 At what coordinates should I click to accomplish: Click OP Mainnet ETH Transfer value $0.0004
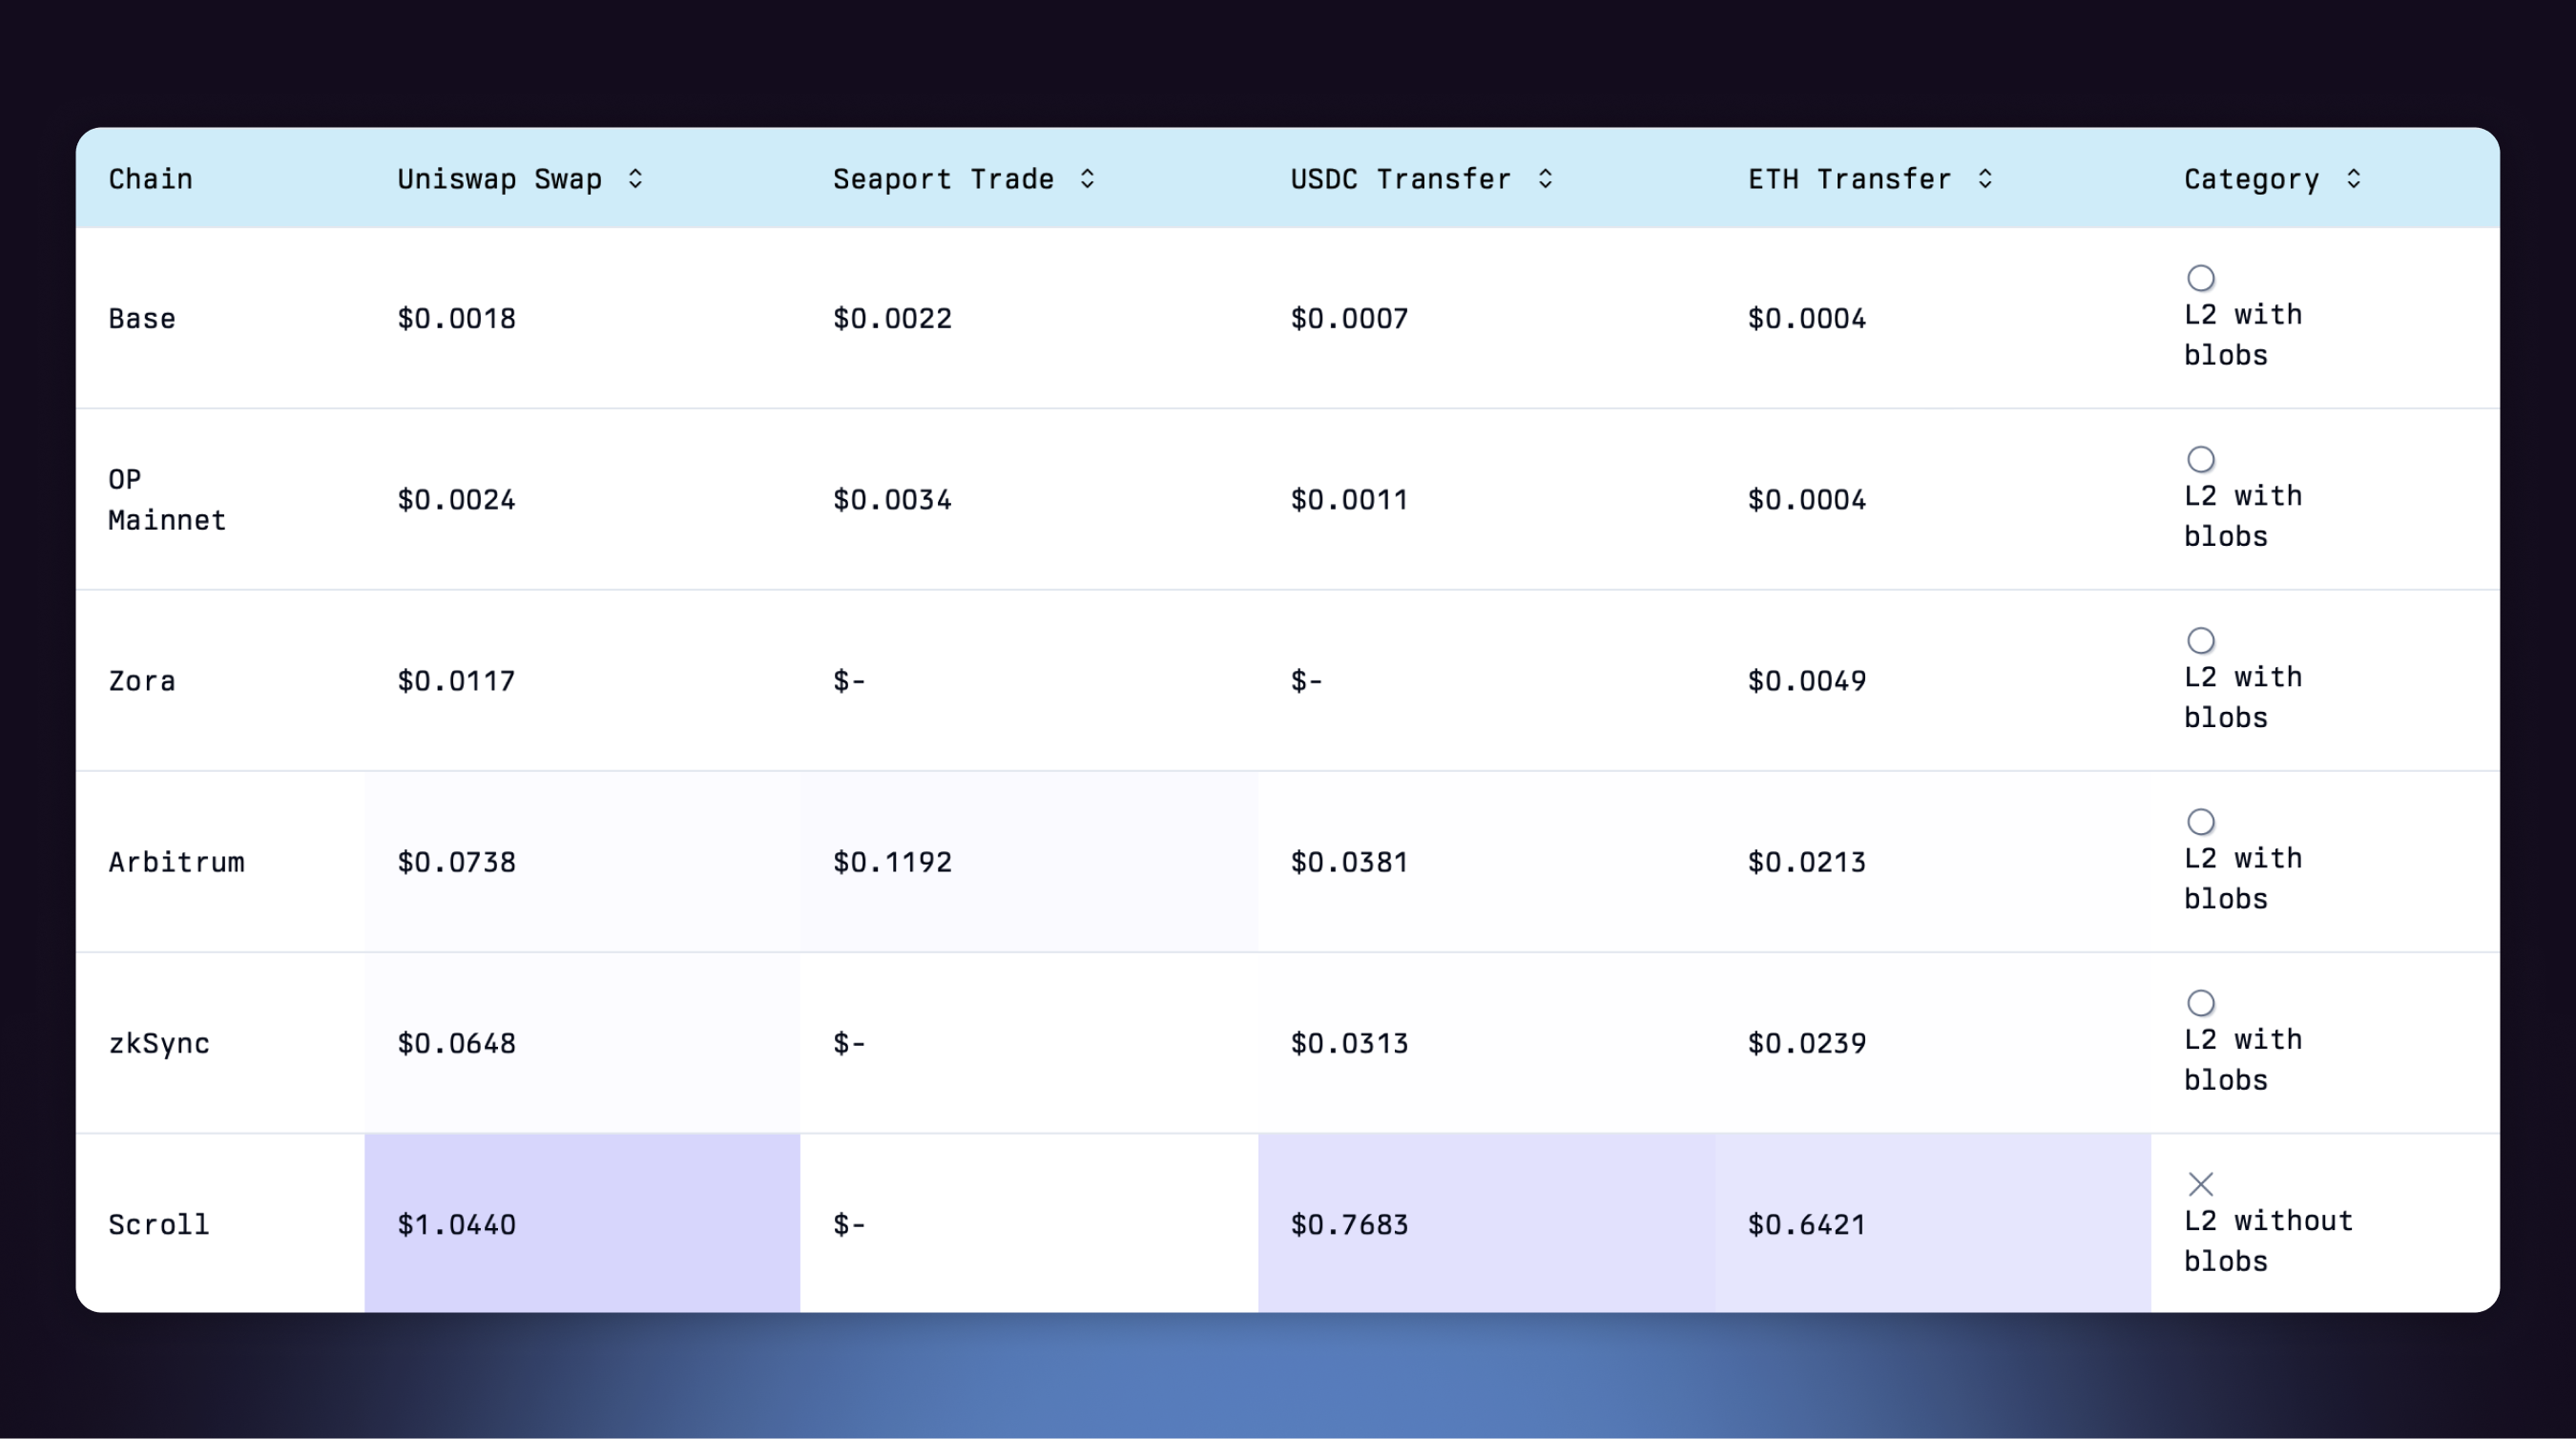click(1806, 500)
